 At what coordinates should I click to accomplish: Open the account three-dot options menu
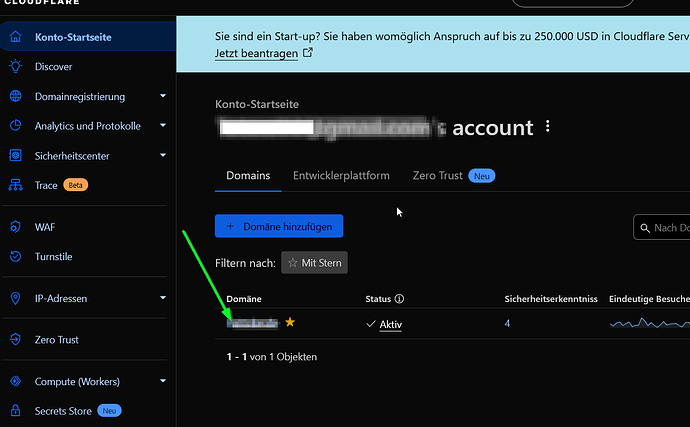point(547,126)
